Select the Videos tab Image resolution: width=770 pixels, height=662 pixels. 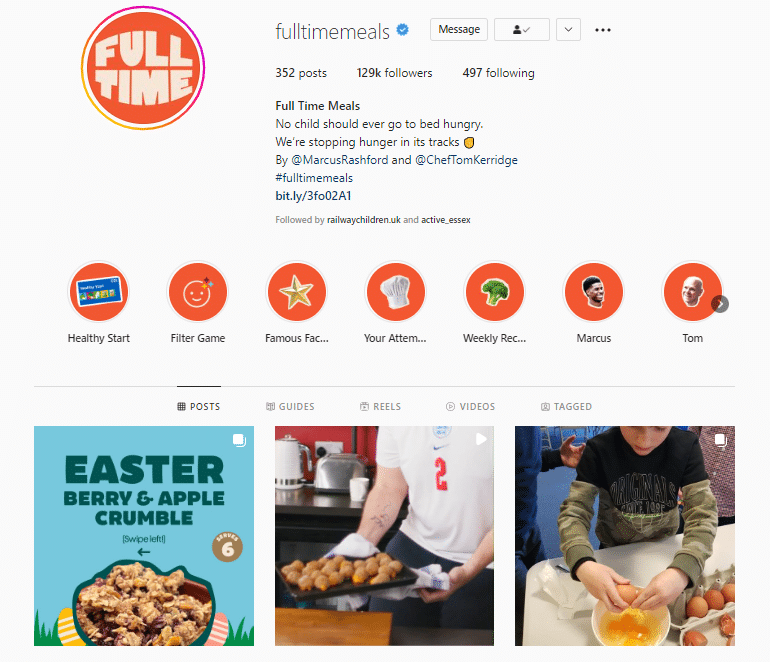[470, 407]
